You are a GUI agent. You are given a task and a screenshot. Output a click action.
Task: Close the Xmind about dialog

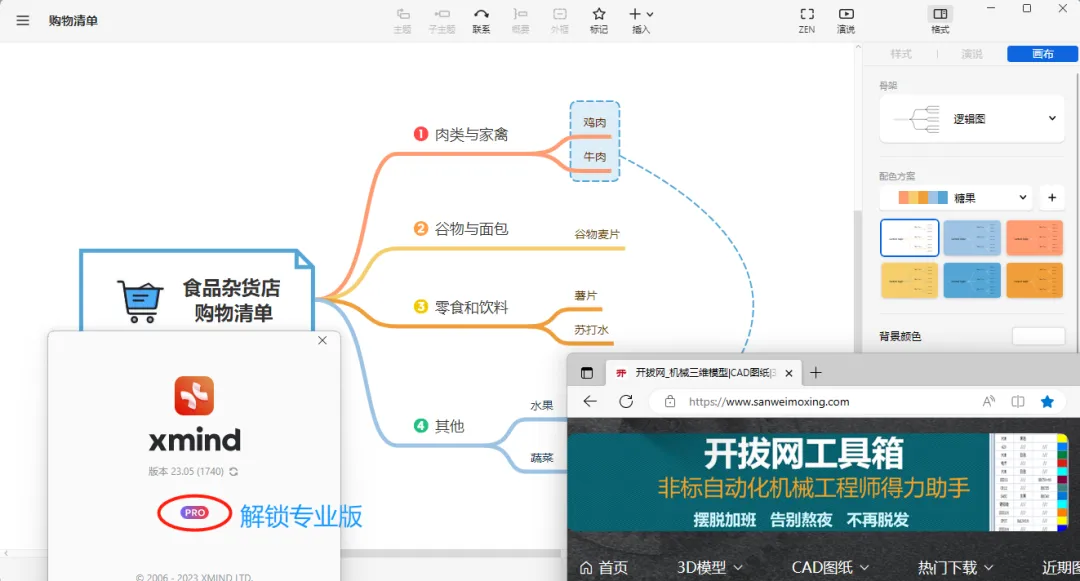click(322, 340)
